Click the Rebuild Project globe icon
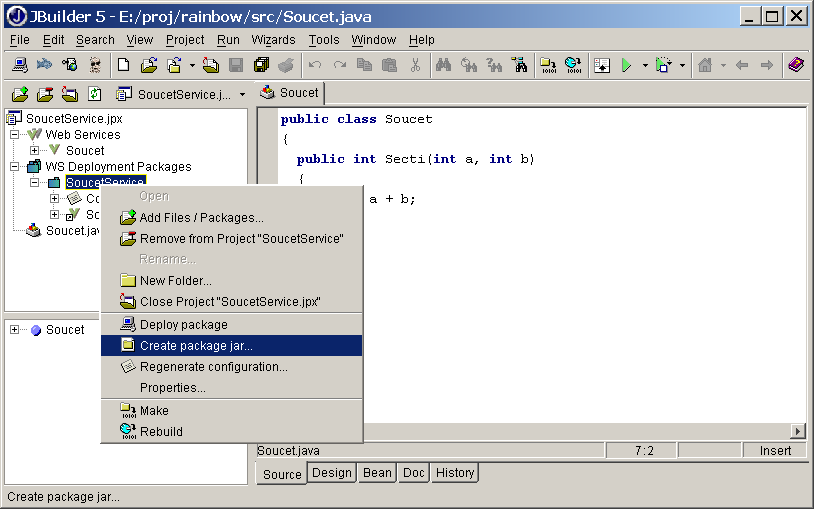Image resolution: width=814 pixels, height=509 pixels. (573, 65)
